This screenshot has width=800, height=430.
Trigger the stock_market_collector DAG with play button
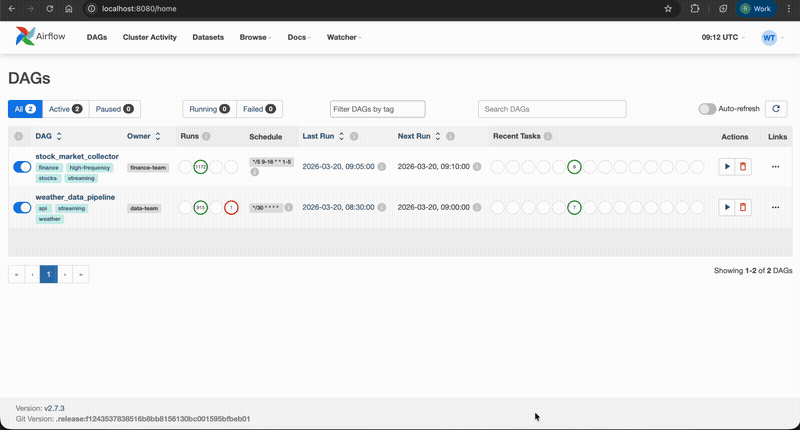(727, 167)
